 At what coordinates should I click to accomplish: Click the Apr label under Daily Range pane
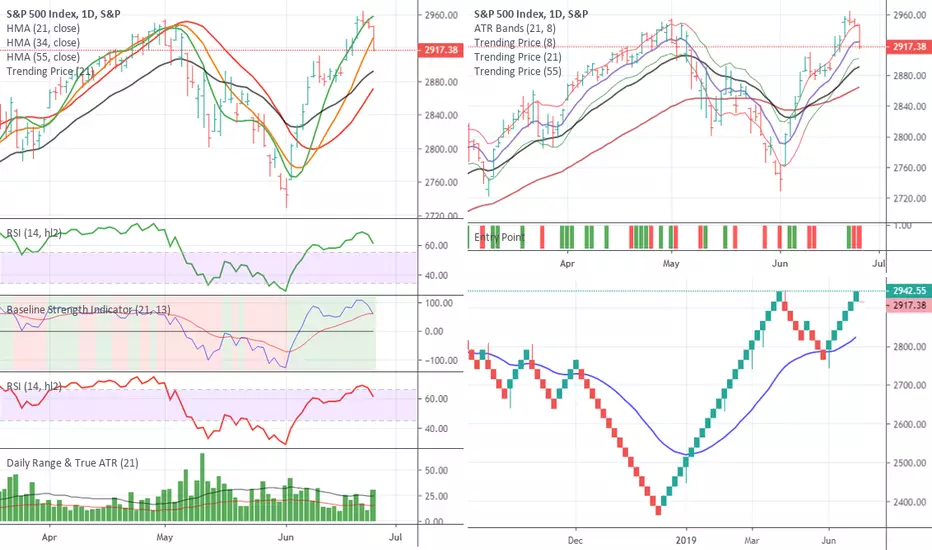49,537
